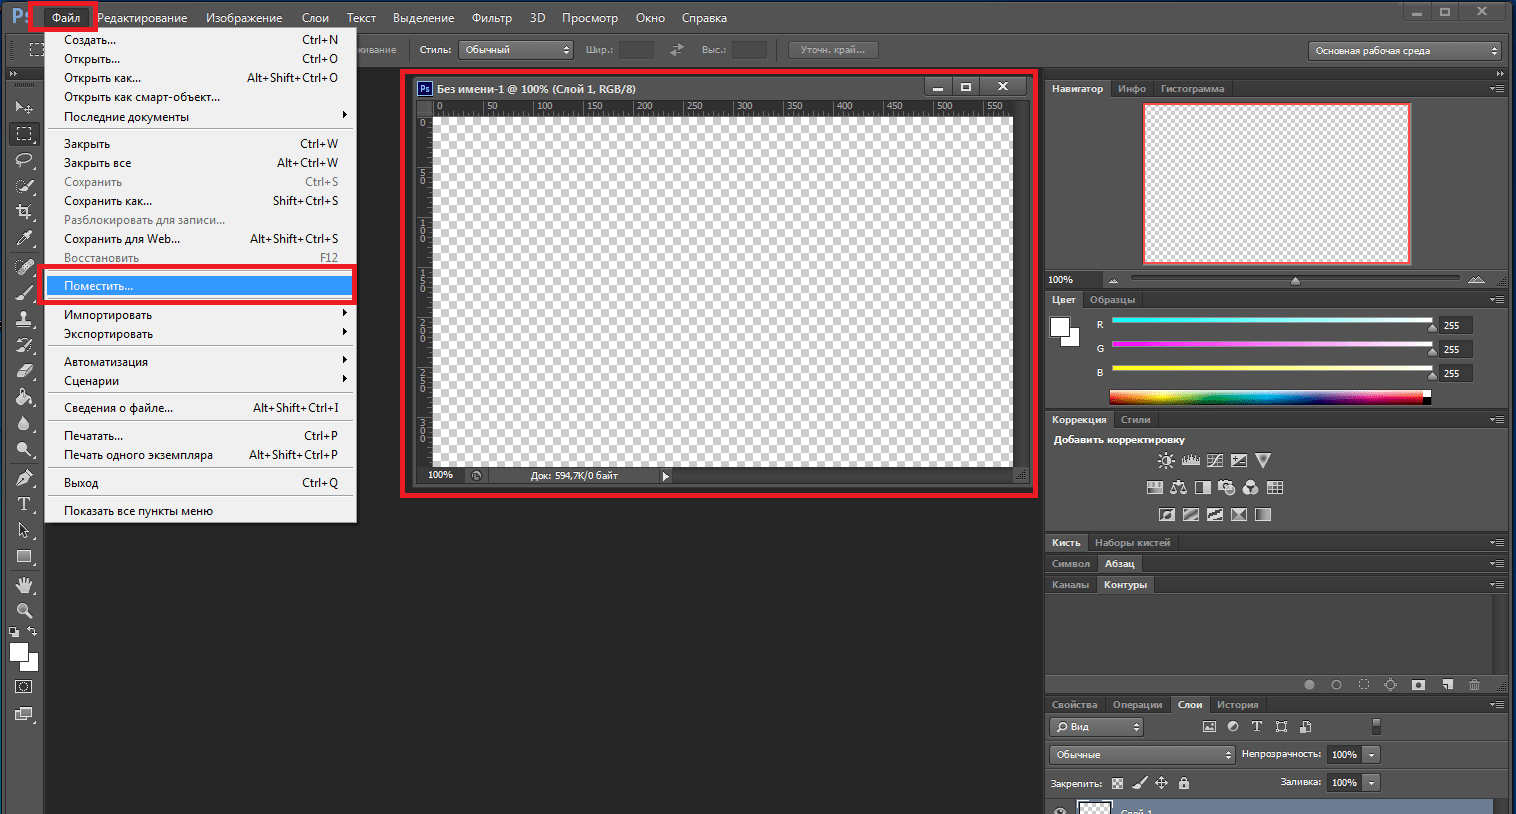The height and width of the screenshot is (814, 1516).
Task: Toggle lock all padlock icon
Action: pos(1184,783)
